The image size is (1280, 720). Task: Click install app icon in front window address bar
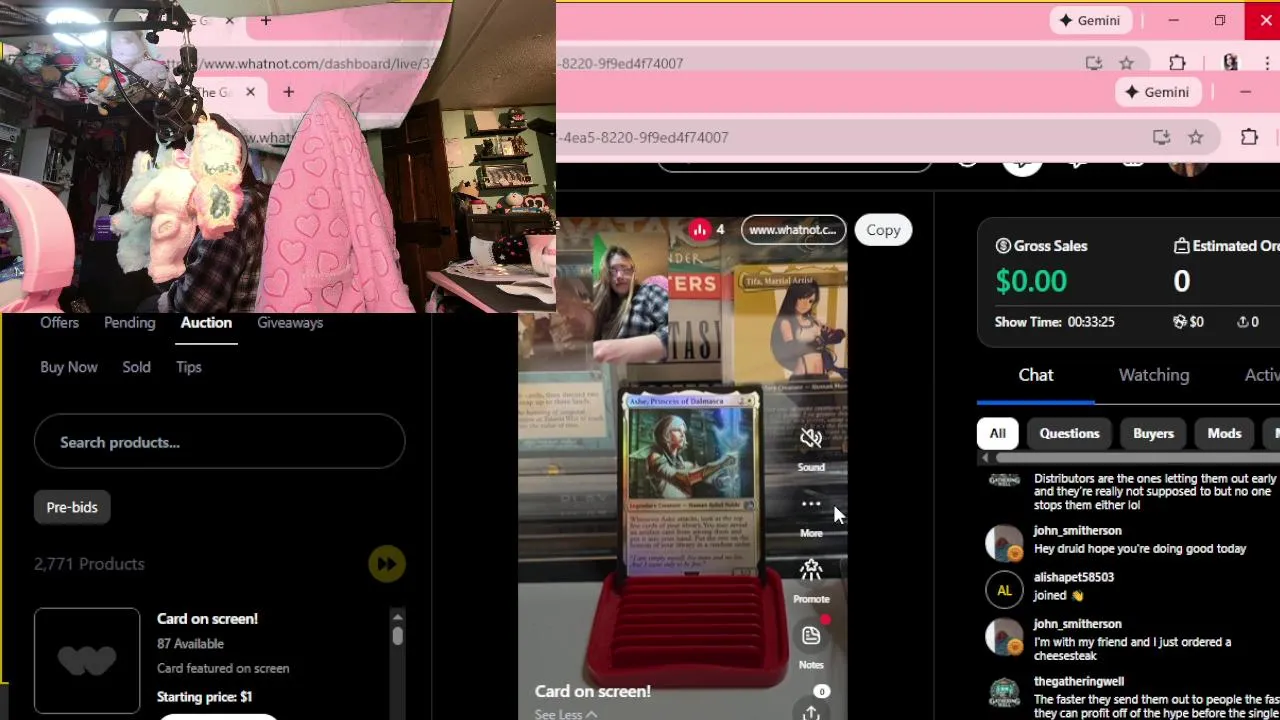(1161, 137)
